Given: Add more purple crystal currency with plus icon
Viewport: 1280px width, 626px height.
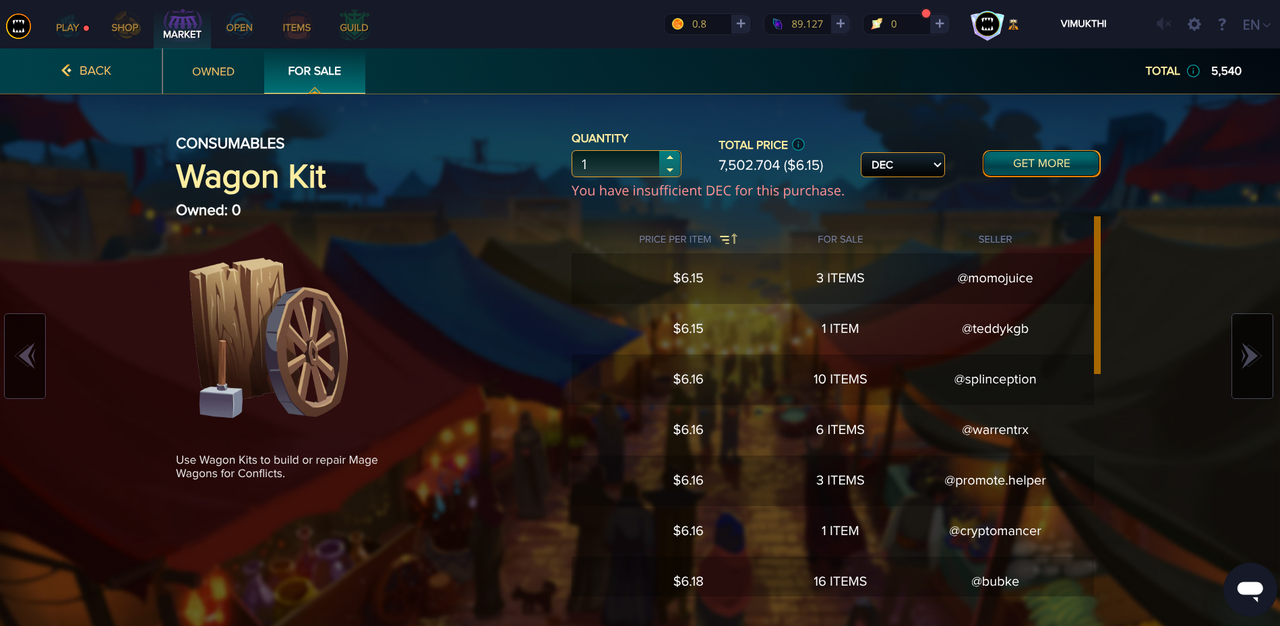Looking at the screenshot, I should click(x=841, y=24).
